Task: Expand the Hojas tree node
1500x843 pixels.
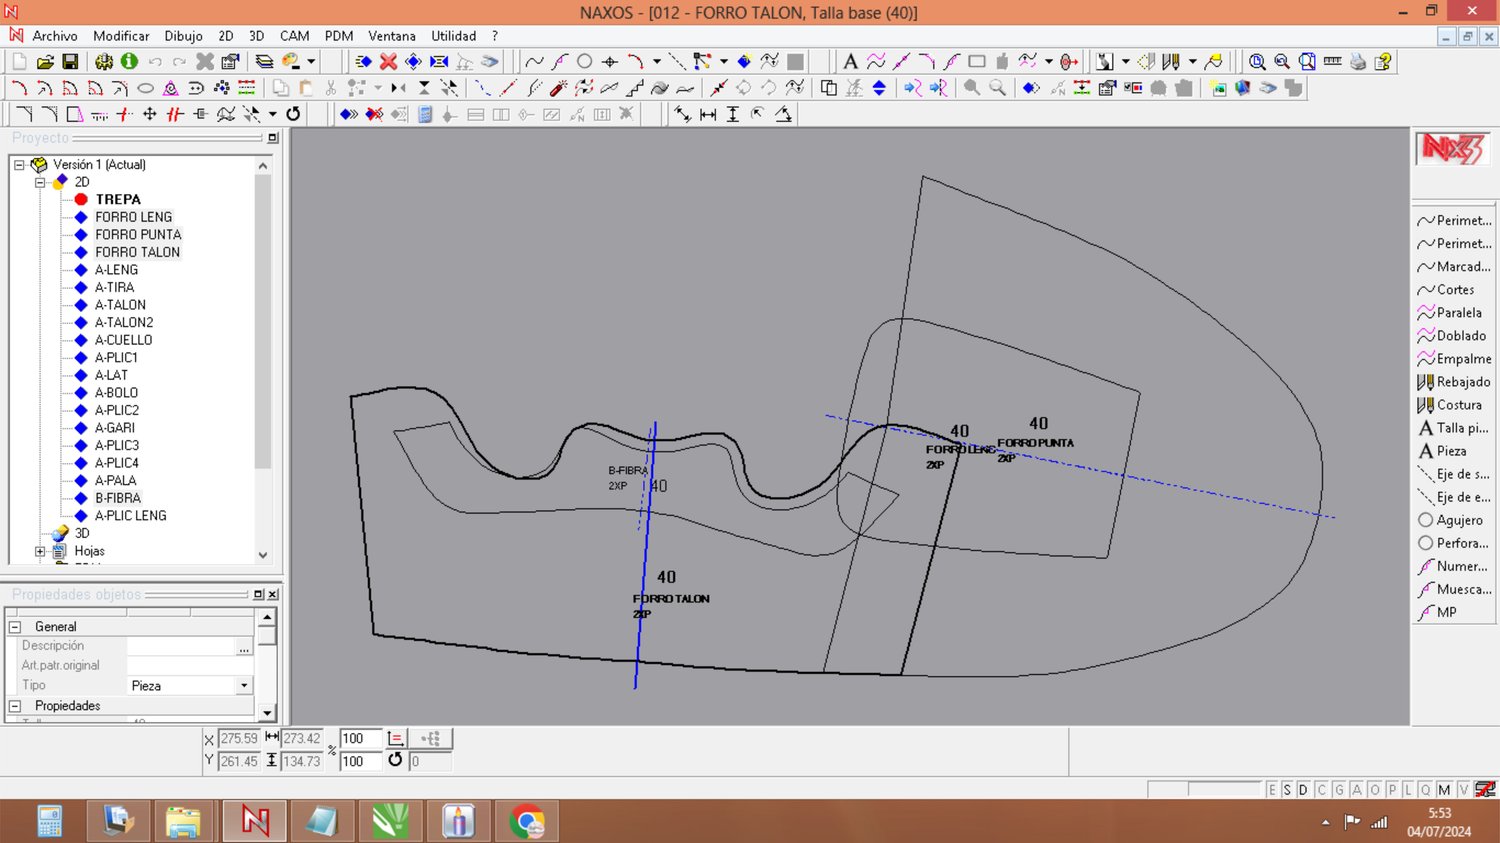Action: (x=40, y=551)
